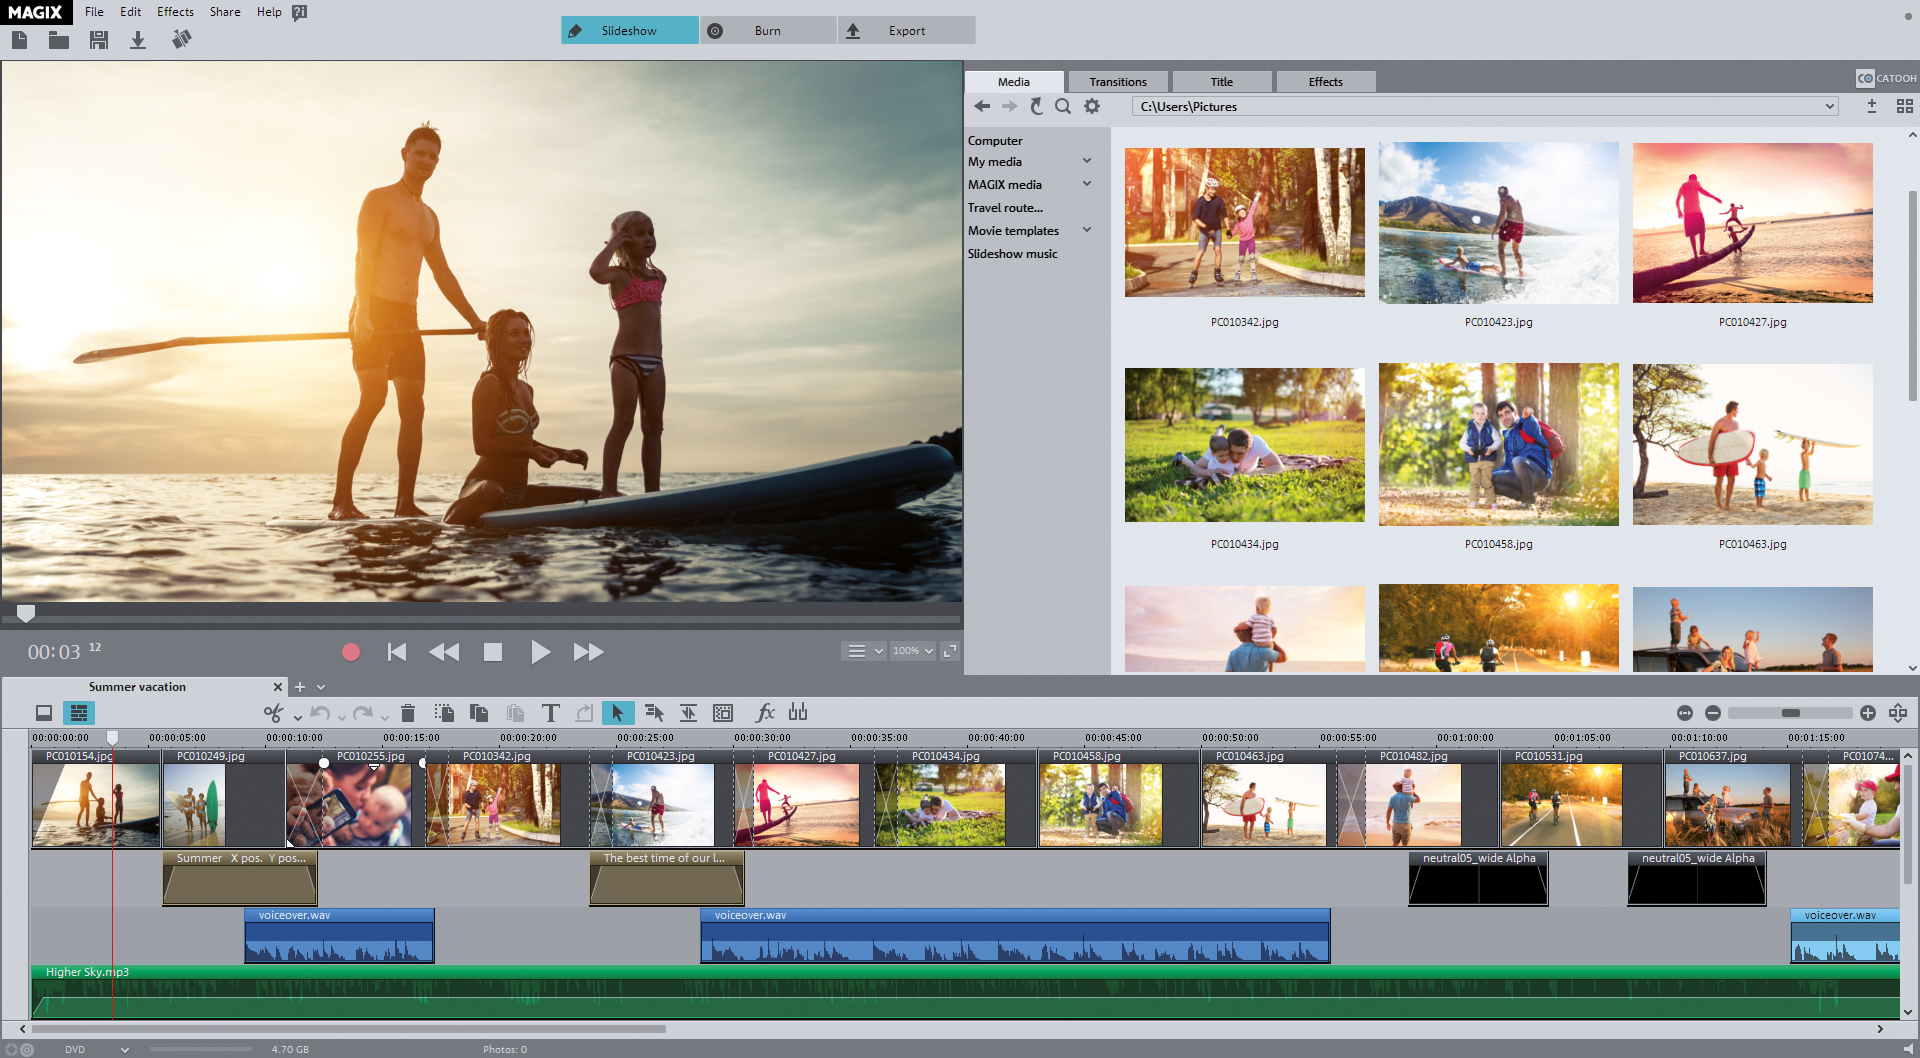The image size is (1920, 1058).
Task: Click the red record button
Action: pos(351,652)
